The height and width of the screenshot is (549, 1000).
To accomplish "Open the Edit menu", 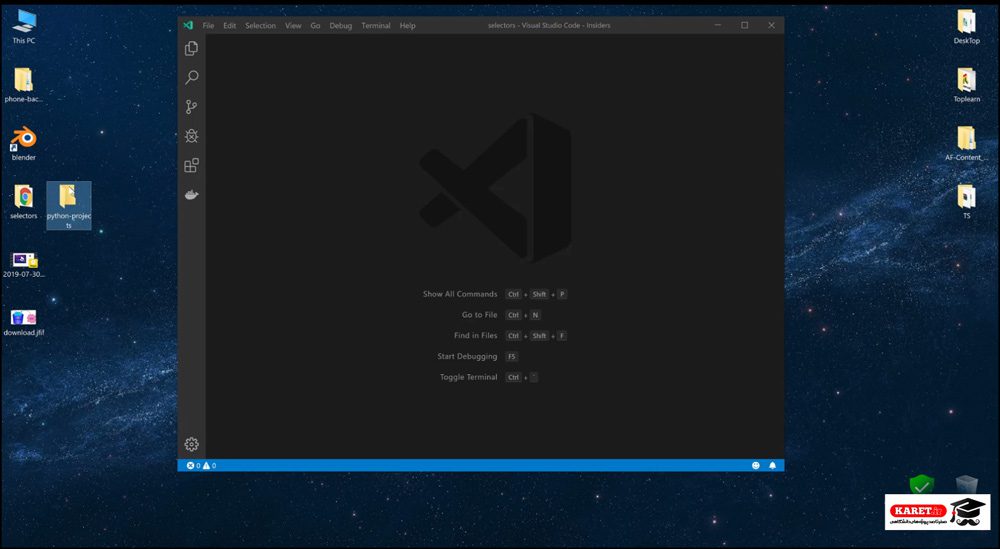I will coord(230,26).
